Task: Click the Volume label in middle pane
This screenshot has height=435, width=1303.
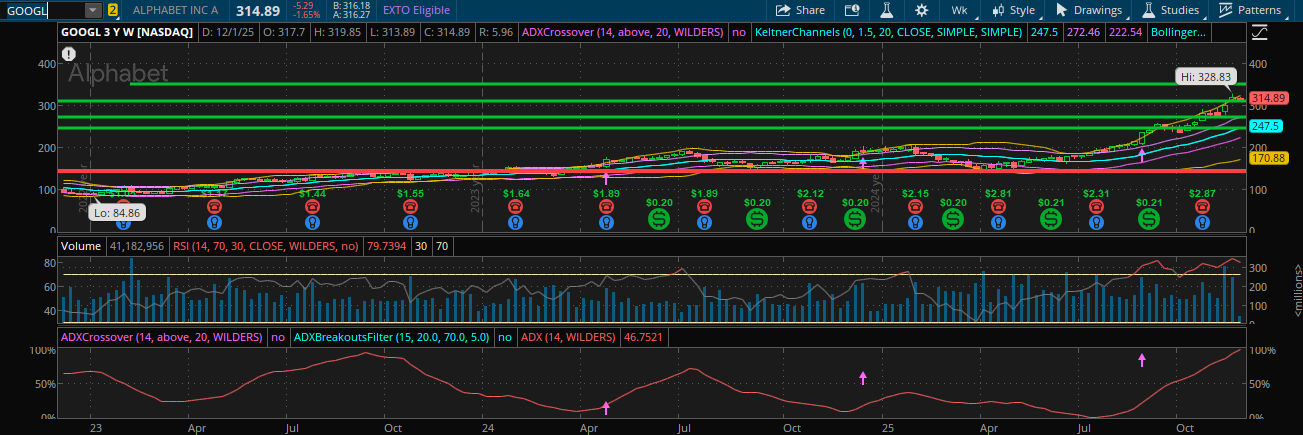Action: pyautogui.click(x=80, y=245)
